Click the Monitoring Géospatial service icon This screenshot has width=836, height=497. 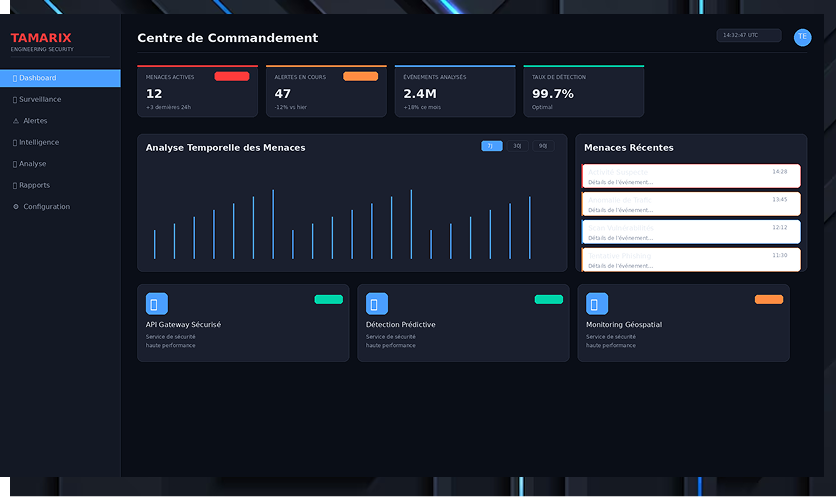pyautogui.click(x=597, y=304)
